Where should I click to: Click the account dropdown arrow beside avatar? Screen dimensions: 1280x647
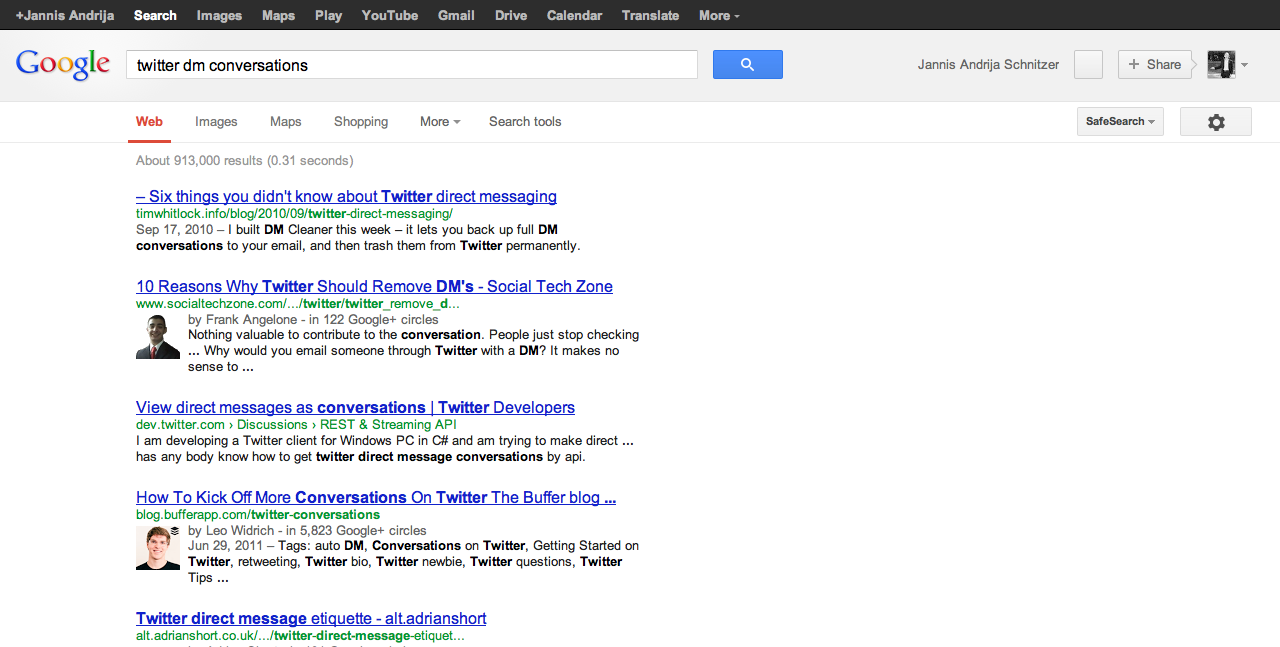[1244, 66]
